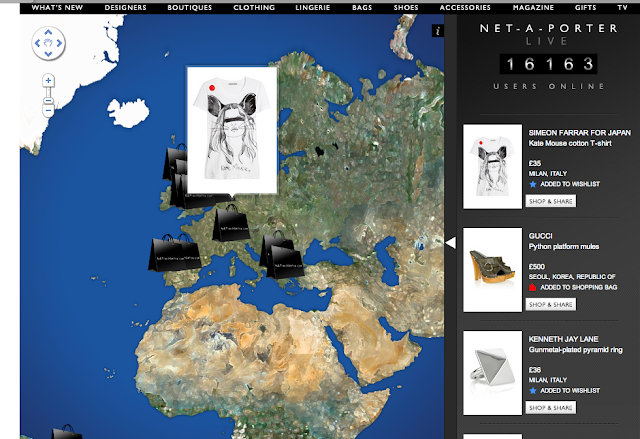Click the Kenneth Jay Lane designer title
This screenshot has width=640, height=439.
[563, 339]
